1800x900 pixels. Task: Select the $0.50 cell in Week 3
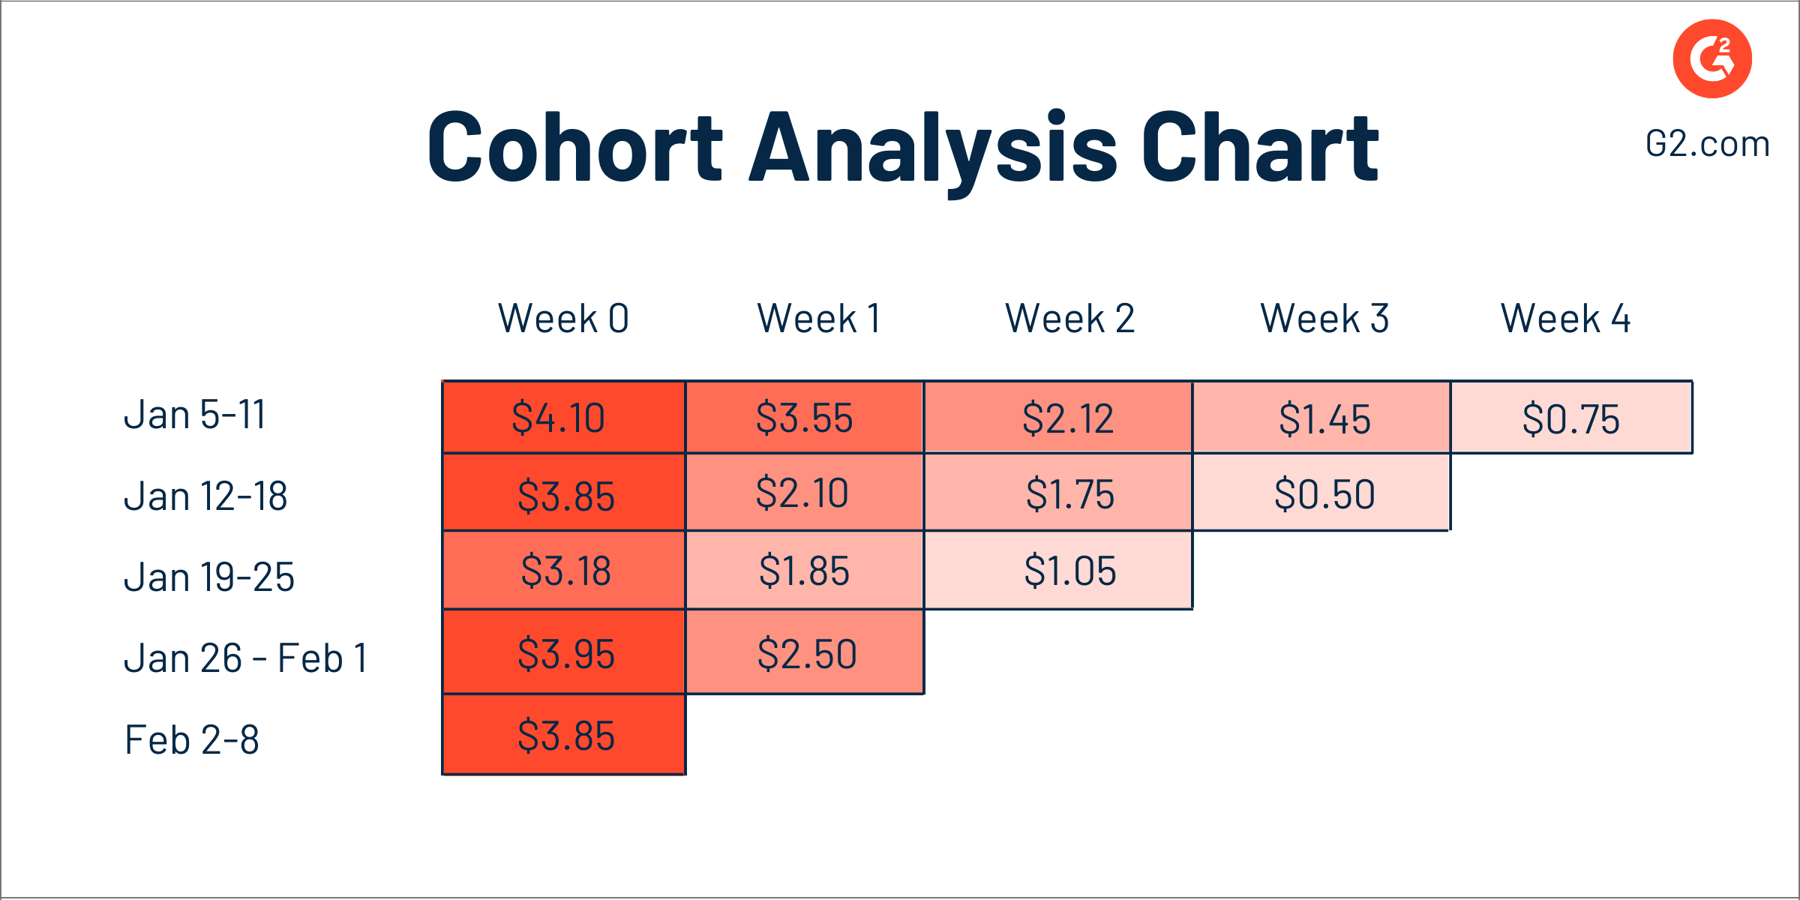[x=1323, y=494]
